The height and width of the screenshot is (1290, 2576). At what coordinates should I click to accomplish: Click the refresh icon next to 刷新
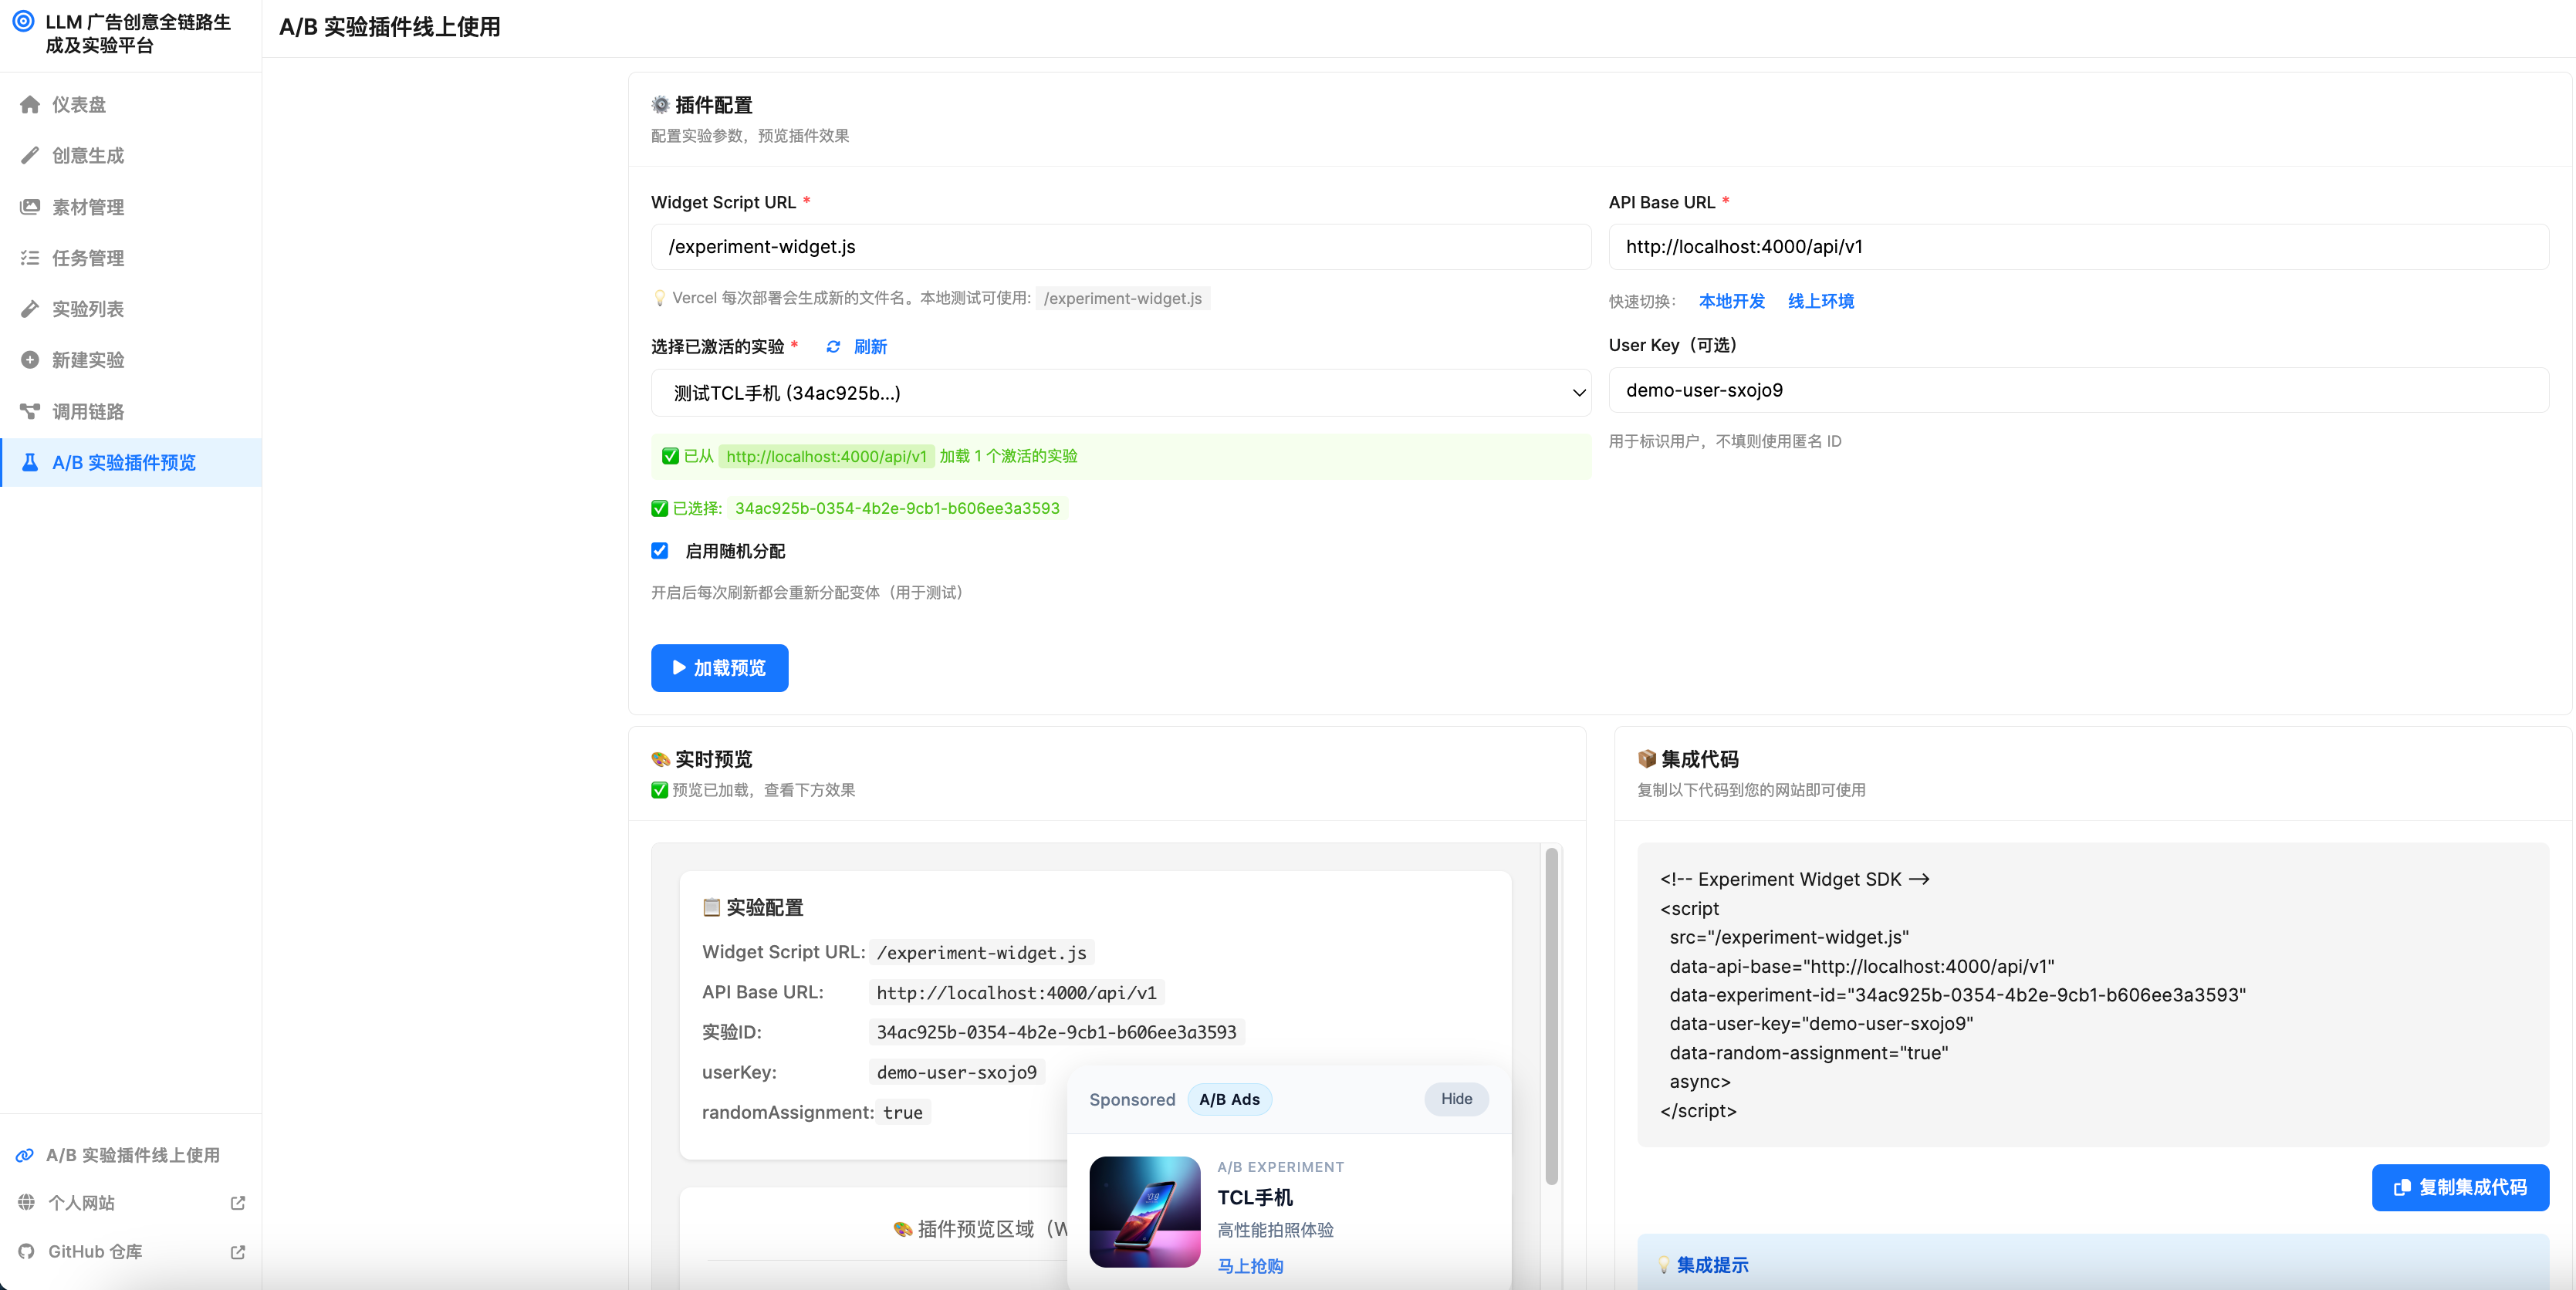click(x=833, y=347)
